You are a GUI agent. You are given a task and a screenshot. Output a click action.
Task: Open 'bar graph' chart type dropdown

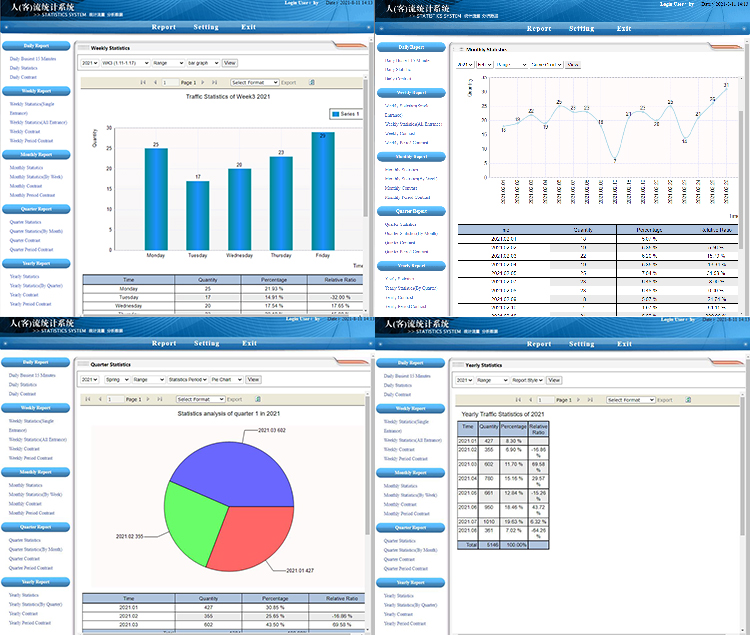(x=202, y=63)
